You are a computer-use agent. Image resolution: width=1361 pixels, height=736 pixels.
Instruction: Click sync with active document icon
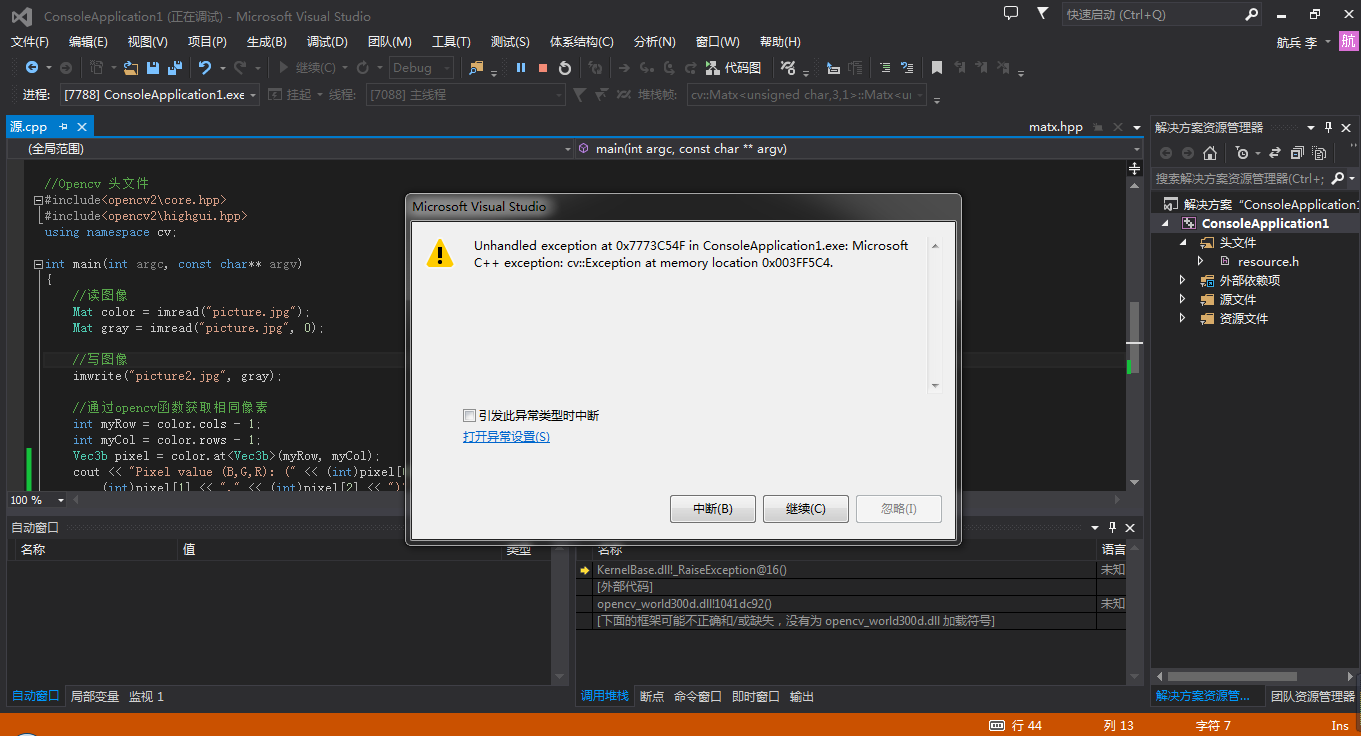pos(1275,153)
